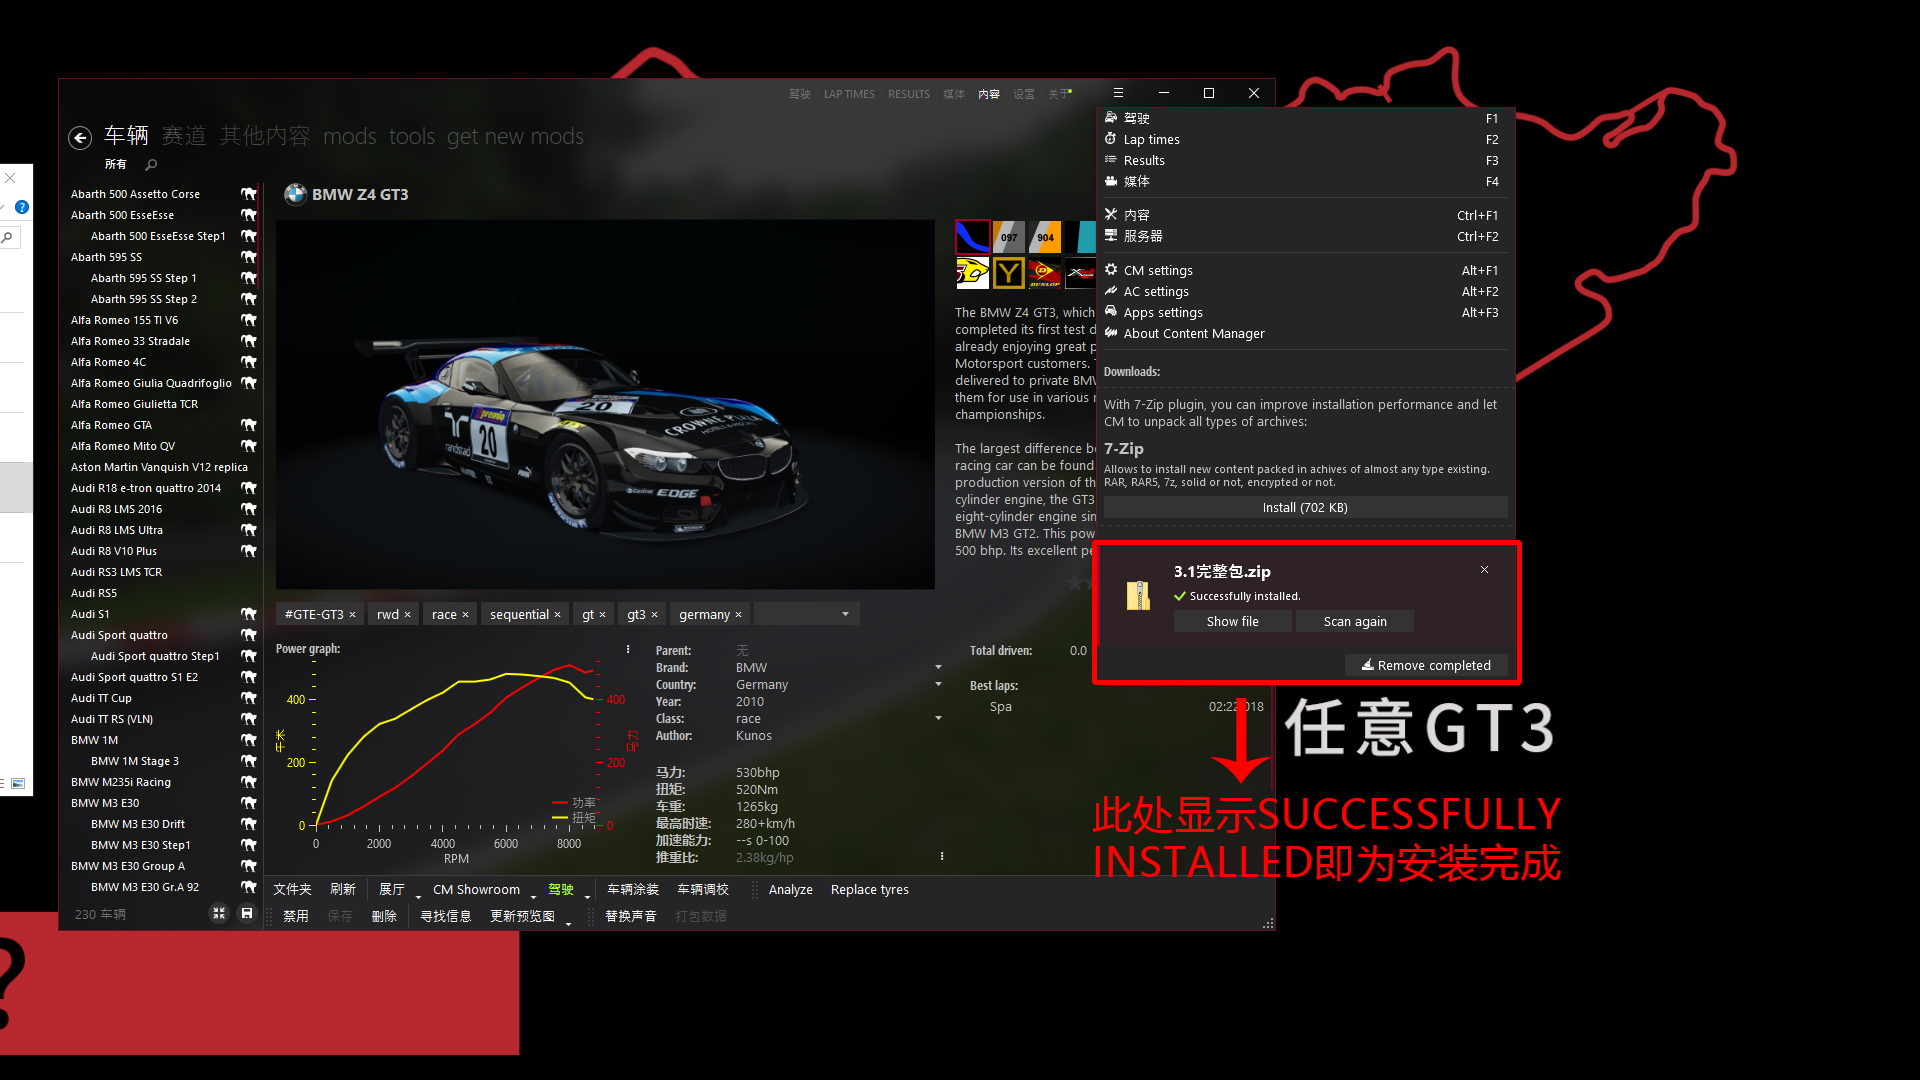Open the get new mods tab

click(x=515, y=136)
